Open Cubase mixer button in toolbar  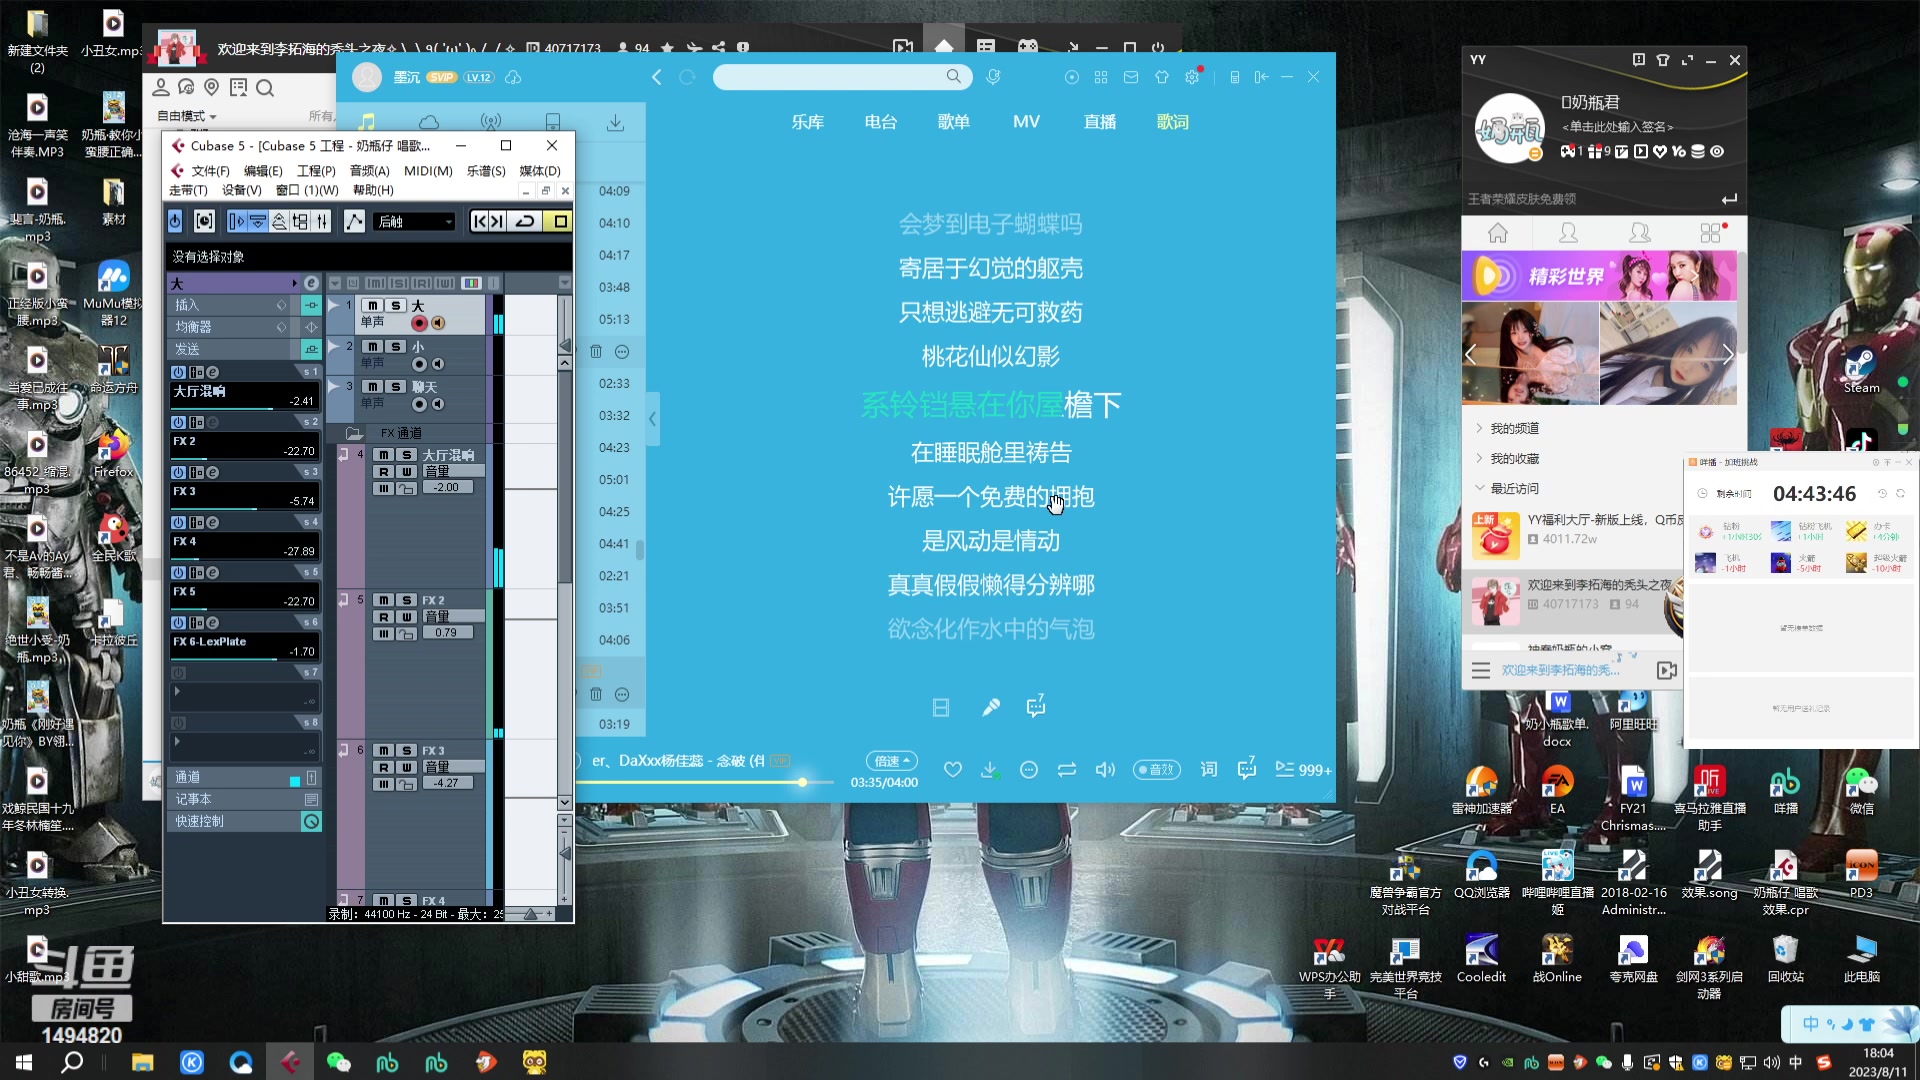click(x=322, y=221)
